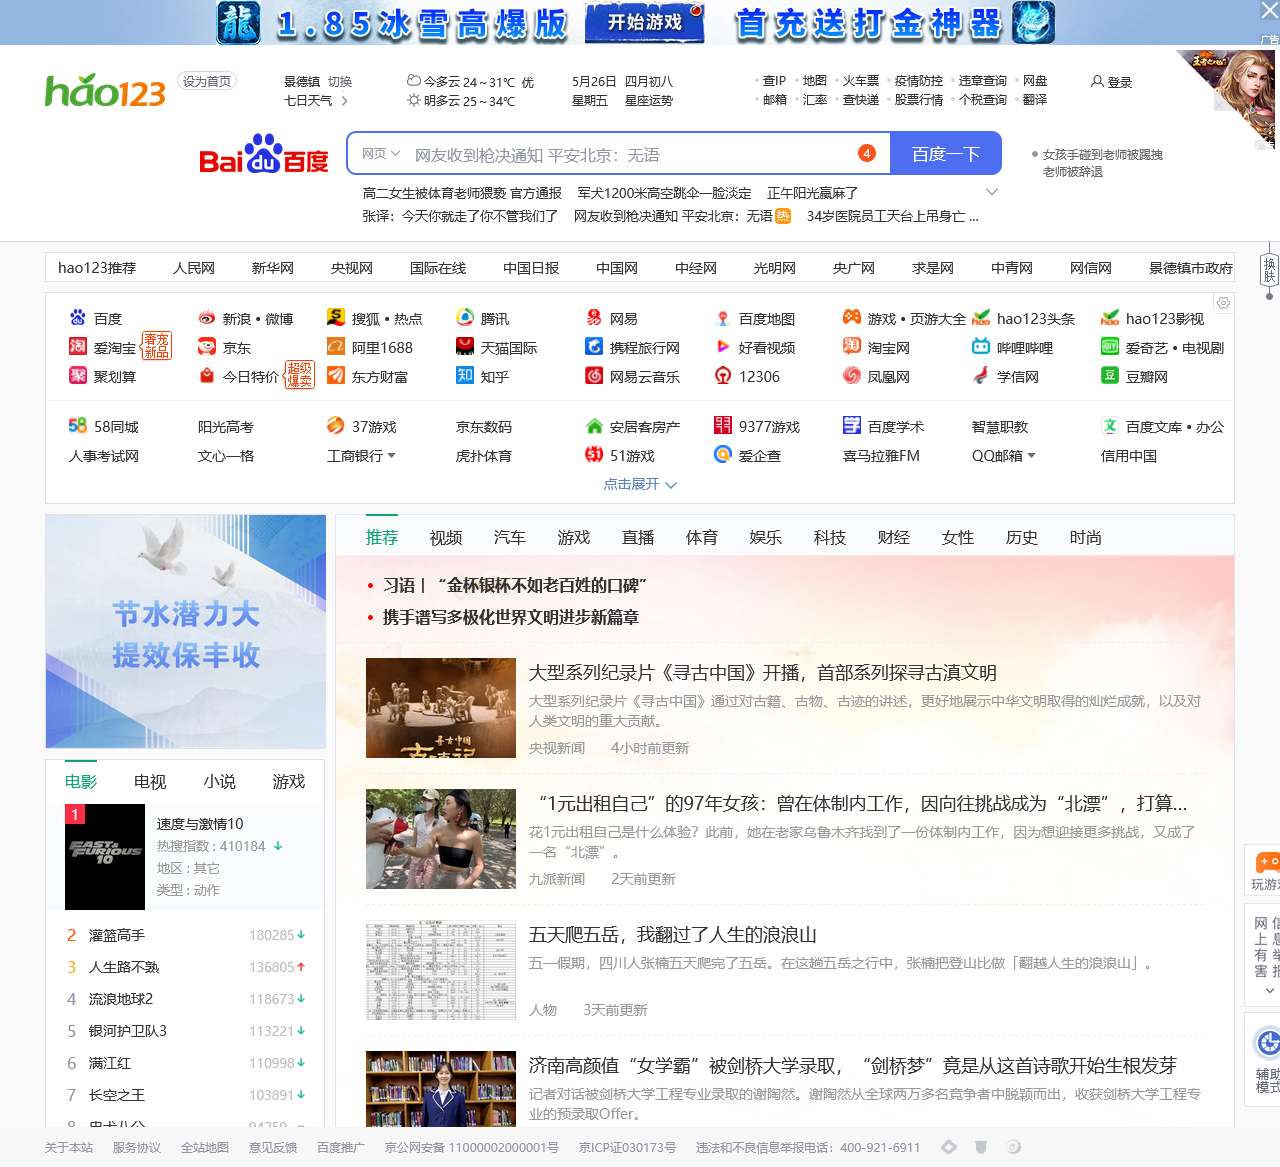Open the Ctrip travel icon link
The width and height of the screenshot is (1280, 1167).
coord(593,347)
